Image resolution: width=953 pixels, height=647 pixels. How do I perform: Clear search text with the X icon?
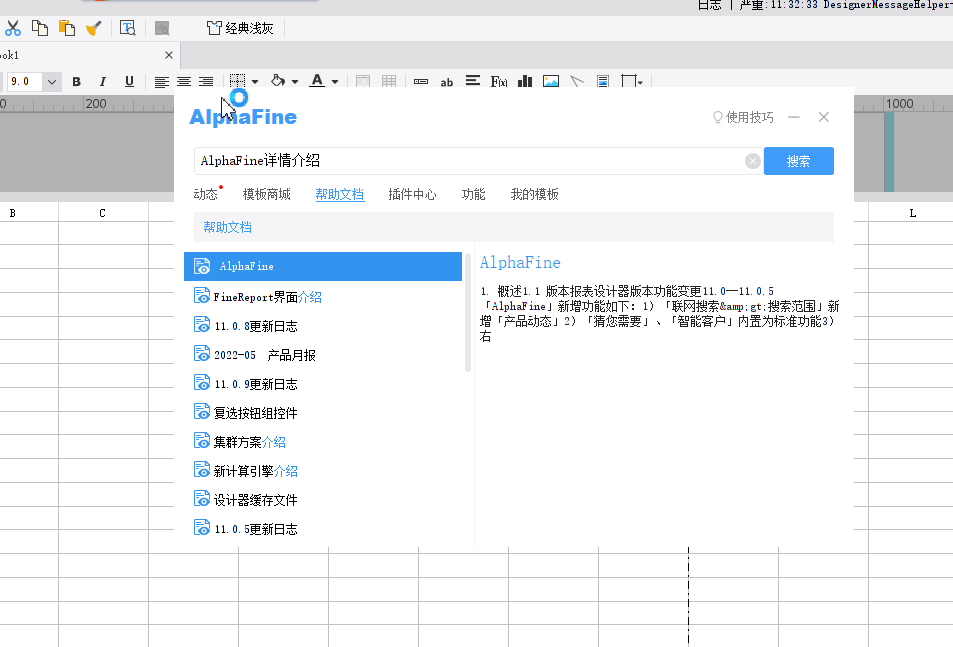[753, 161]
